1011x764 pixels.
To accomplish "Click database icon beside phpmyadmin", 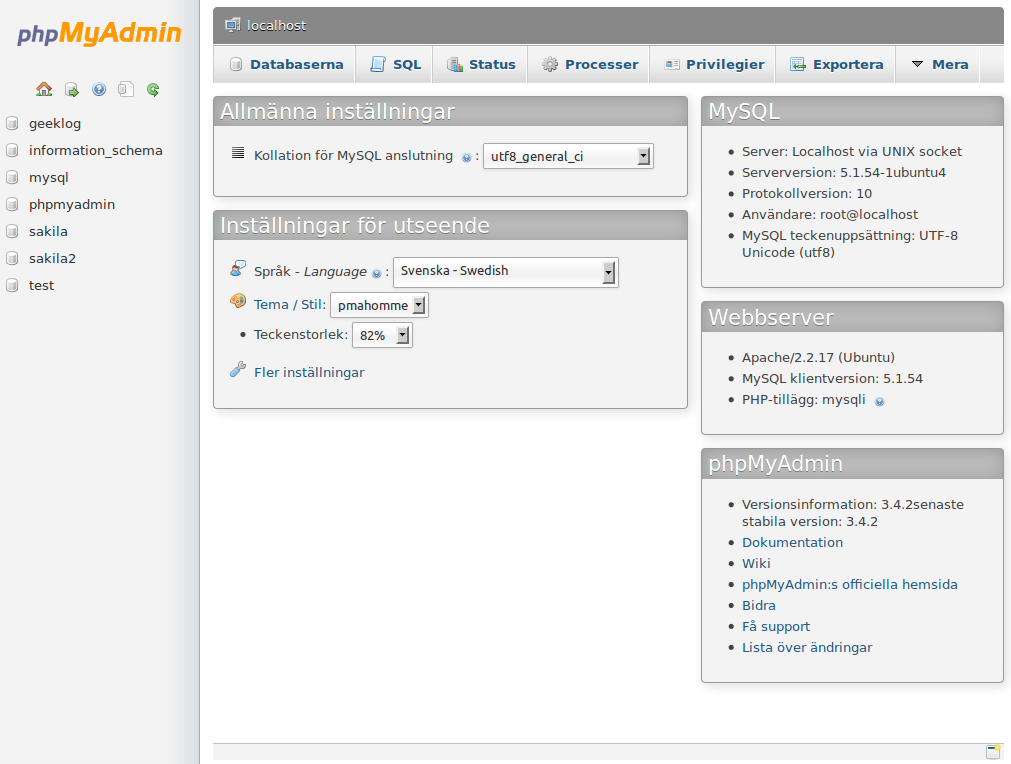I will click(12, 204).
